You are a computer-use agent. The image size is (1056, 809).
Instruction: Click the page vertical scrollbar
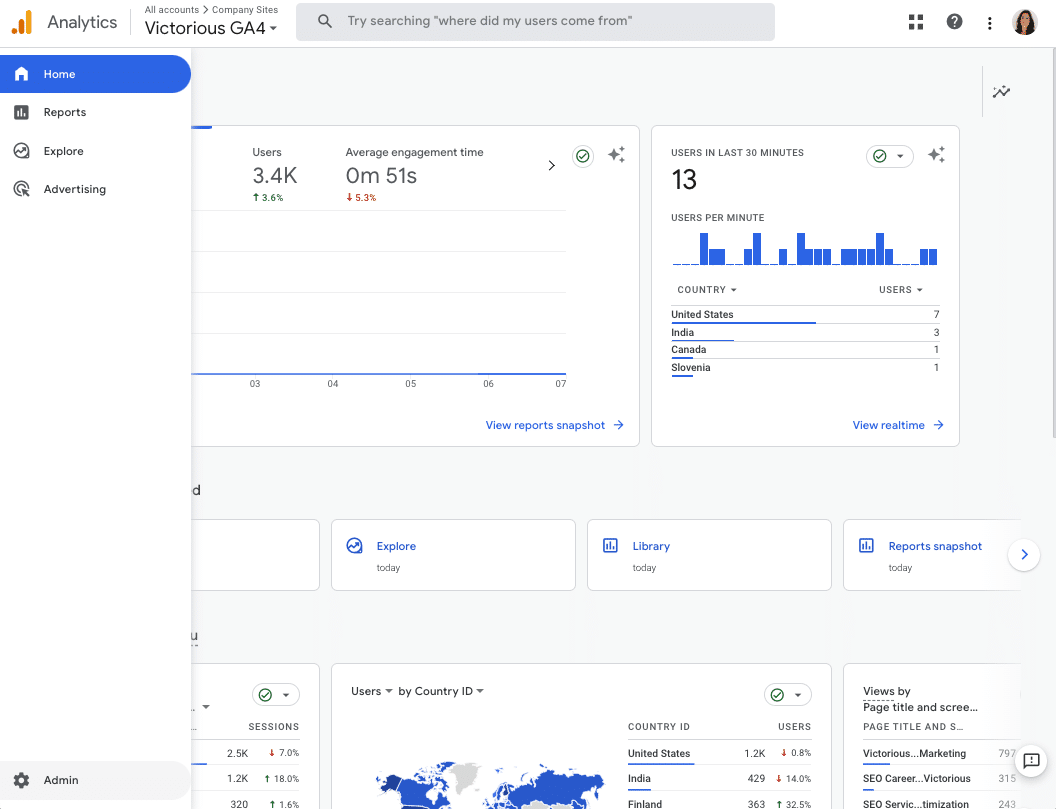pyautogui.click(x=1053, y=242)
